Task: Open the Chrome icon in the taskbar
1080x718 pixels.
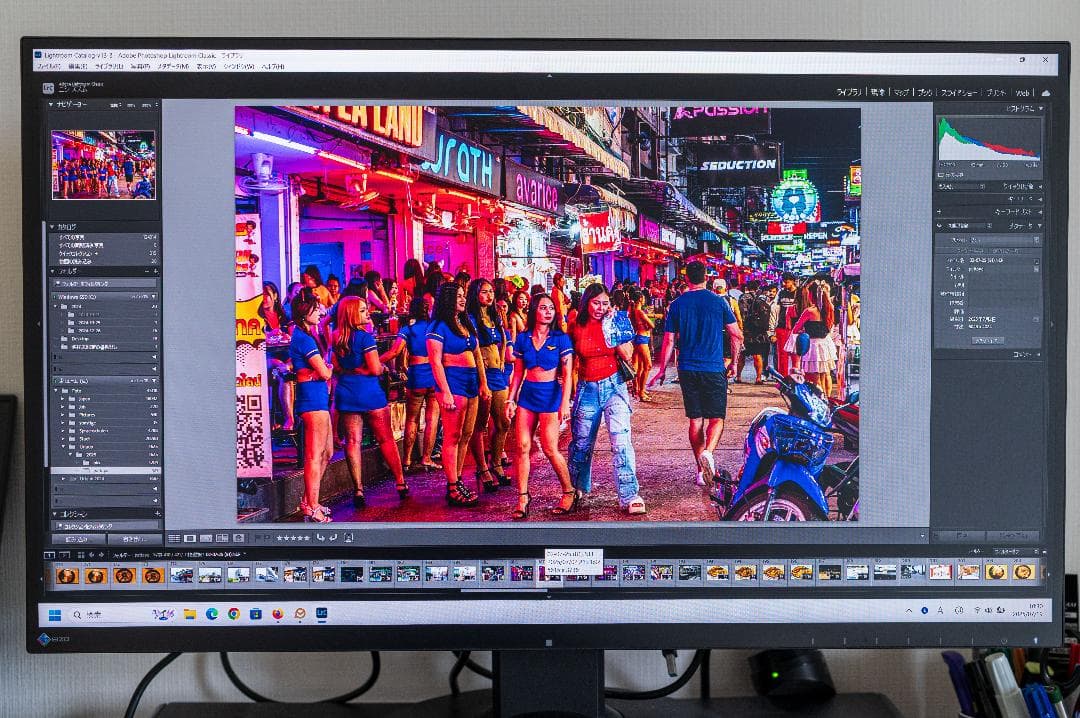Action: coord(233,613)
